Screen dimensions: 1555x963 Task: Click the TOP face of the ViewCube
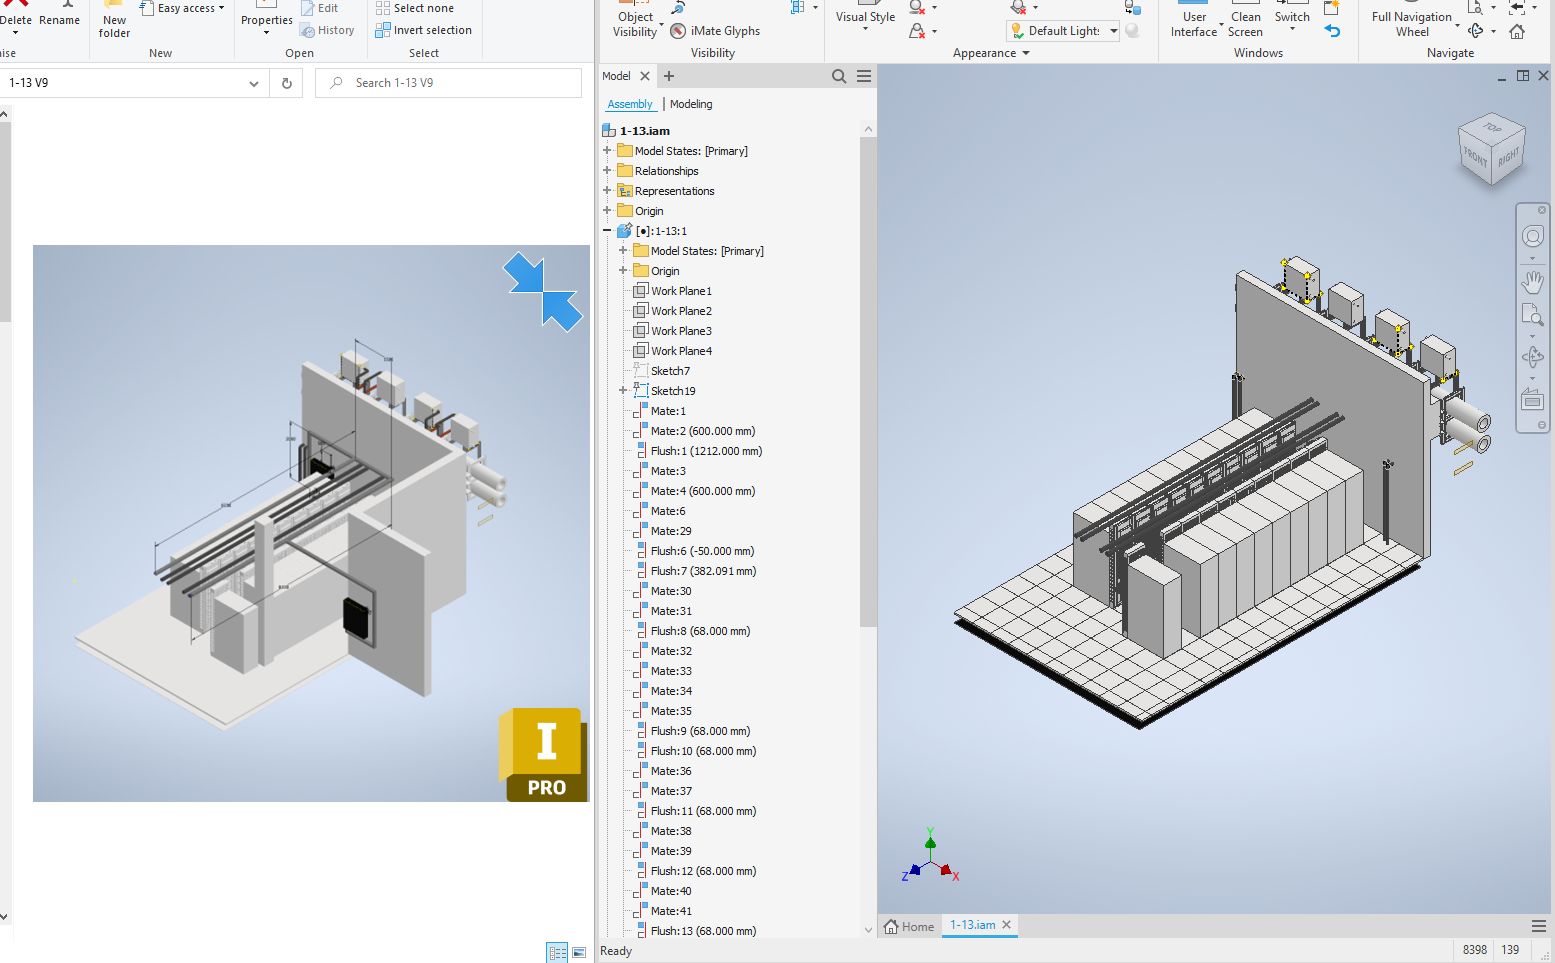click(1491, 131)
